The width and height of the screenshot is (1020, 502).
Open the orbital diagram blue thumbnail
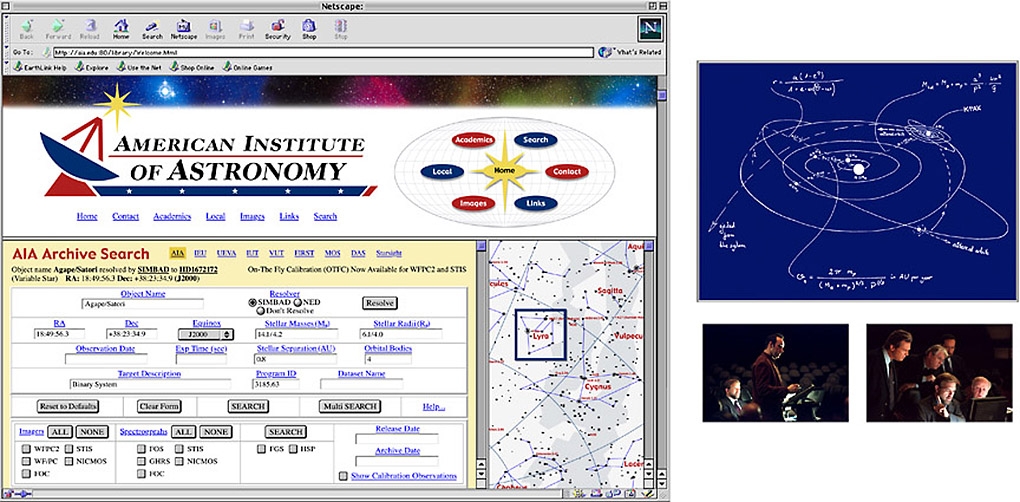pos(857,181)
